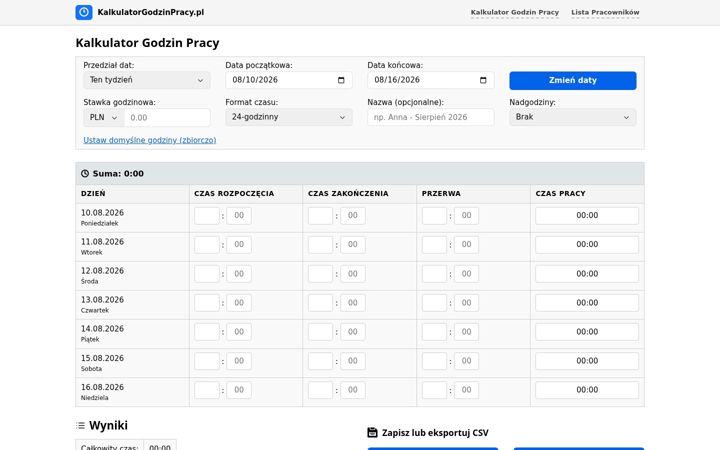
Task: Open Lista Pracowników nav item
Action: (605, 12)
